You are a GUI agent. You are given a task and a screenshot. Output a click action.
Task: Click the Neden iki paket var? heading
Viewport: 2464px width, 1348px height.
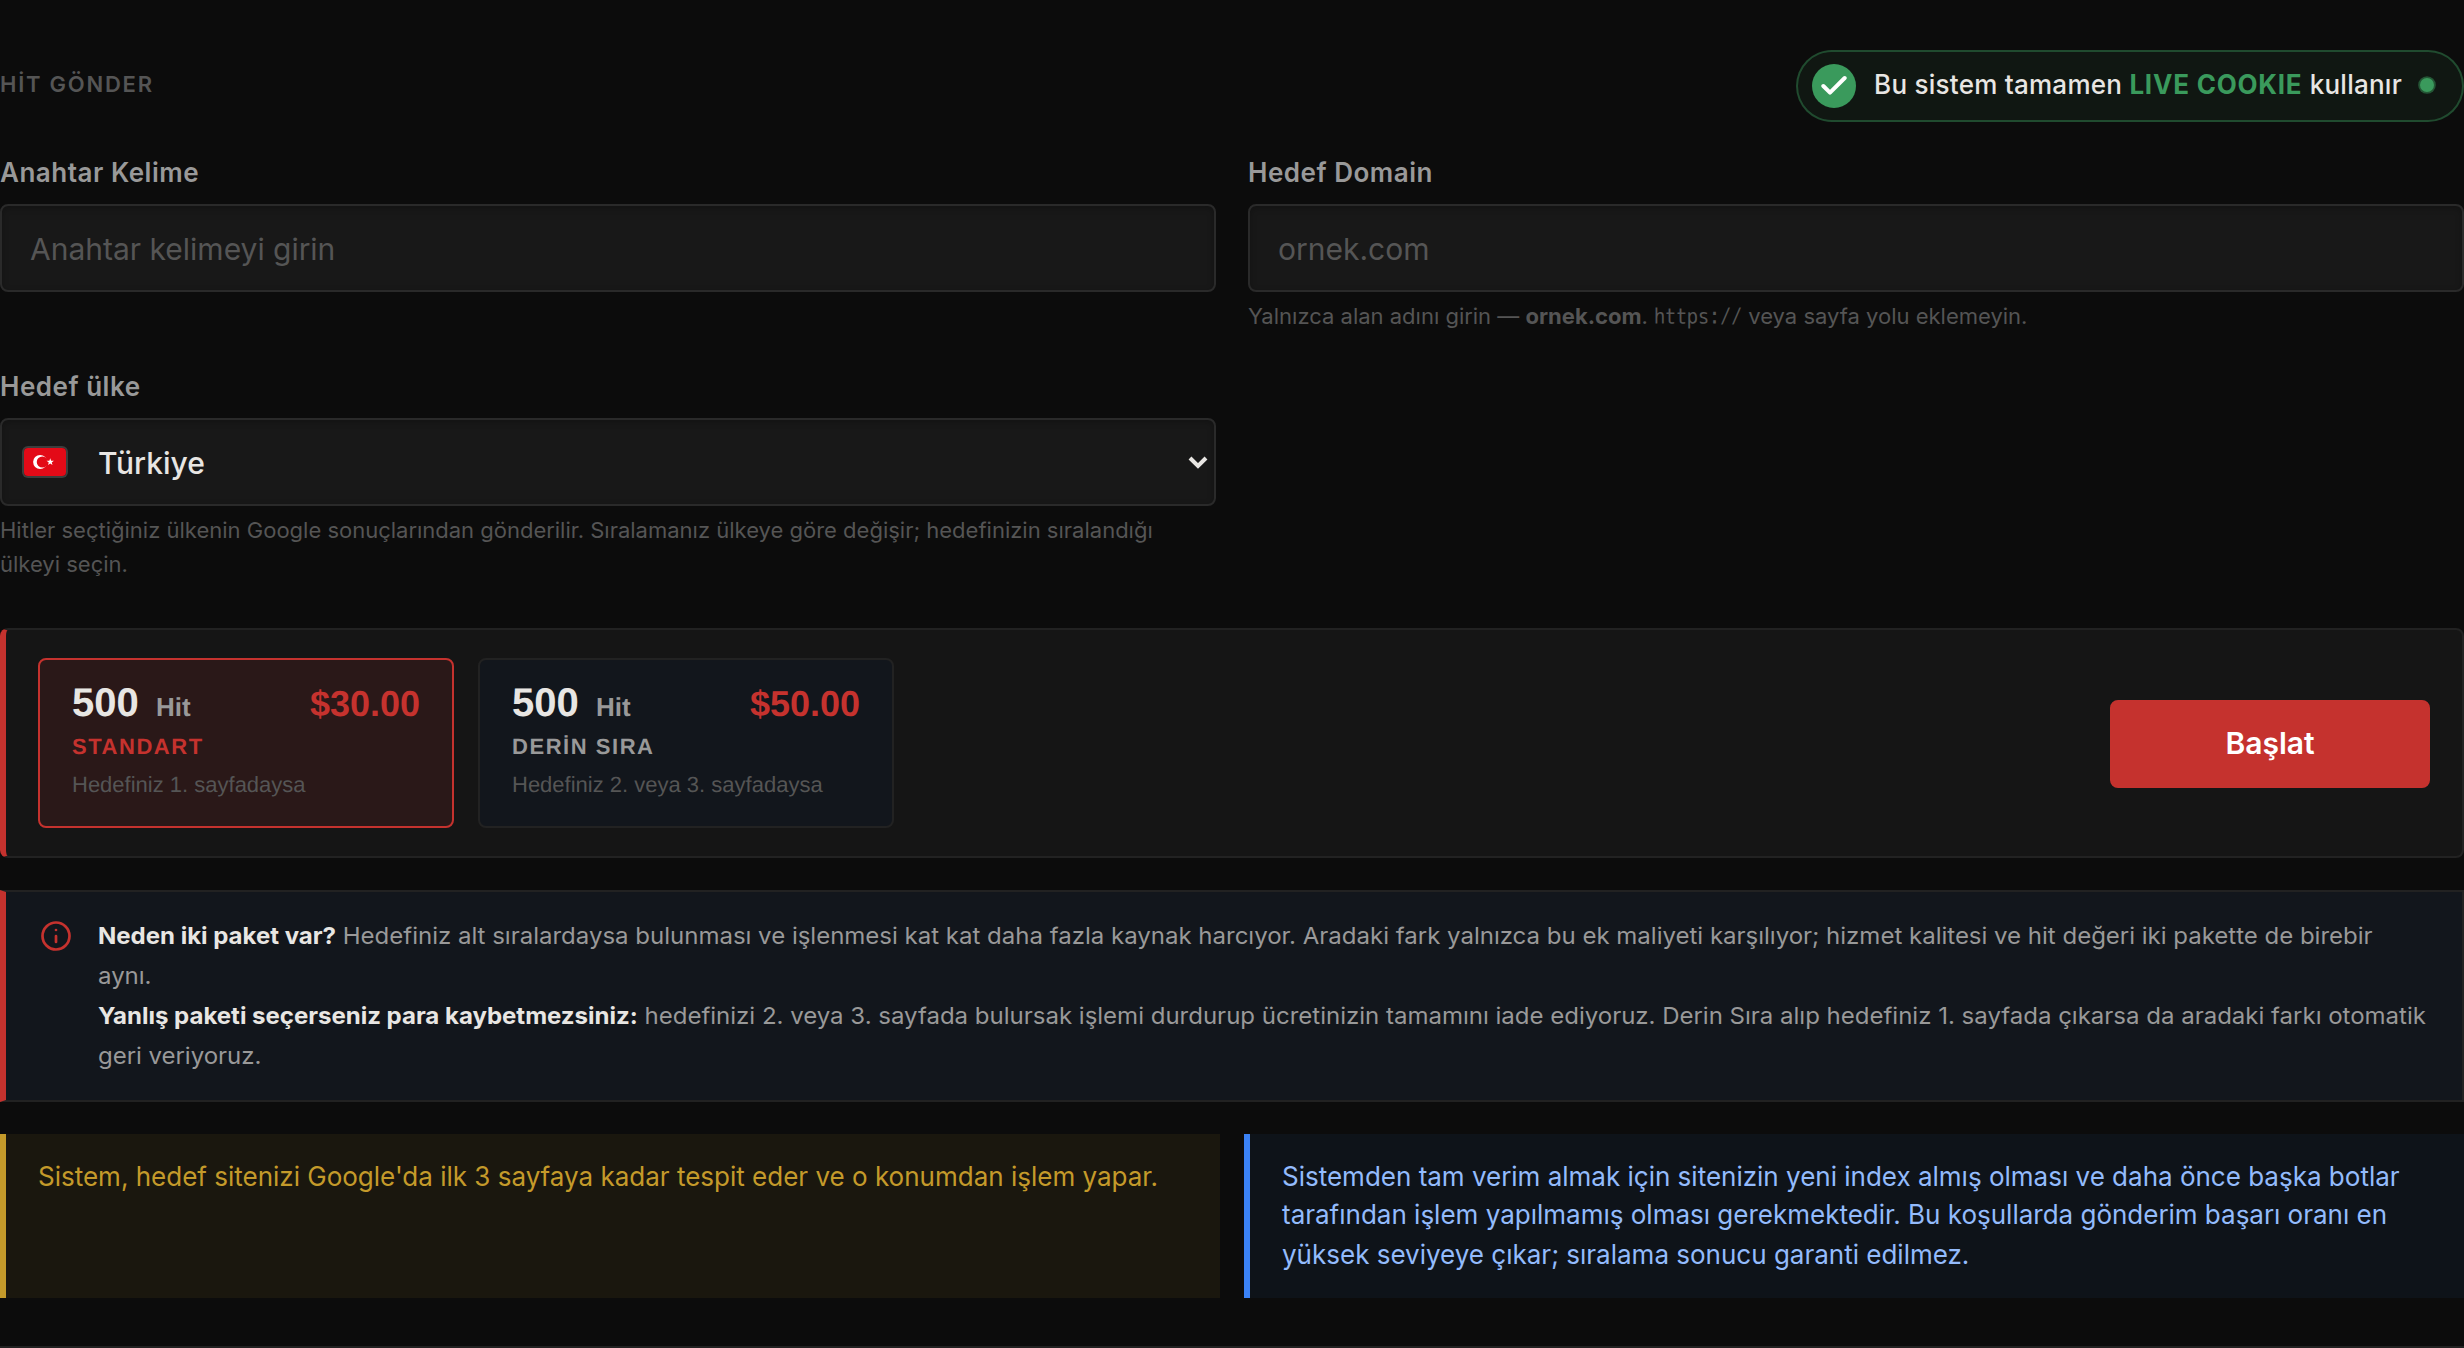(216, 936)
